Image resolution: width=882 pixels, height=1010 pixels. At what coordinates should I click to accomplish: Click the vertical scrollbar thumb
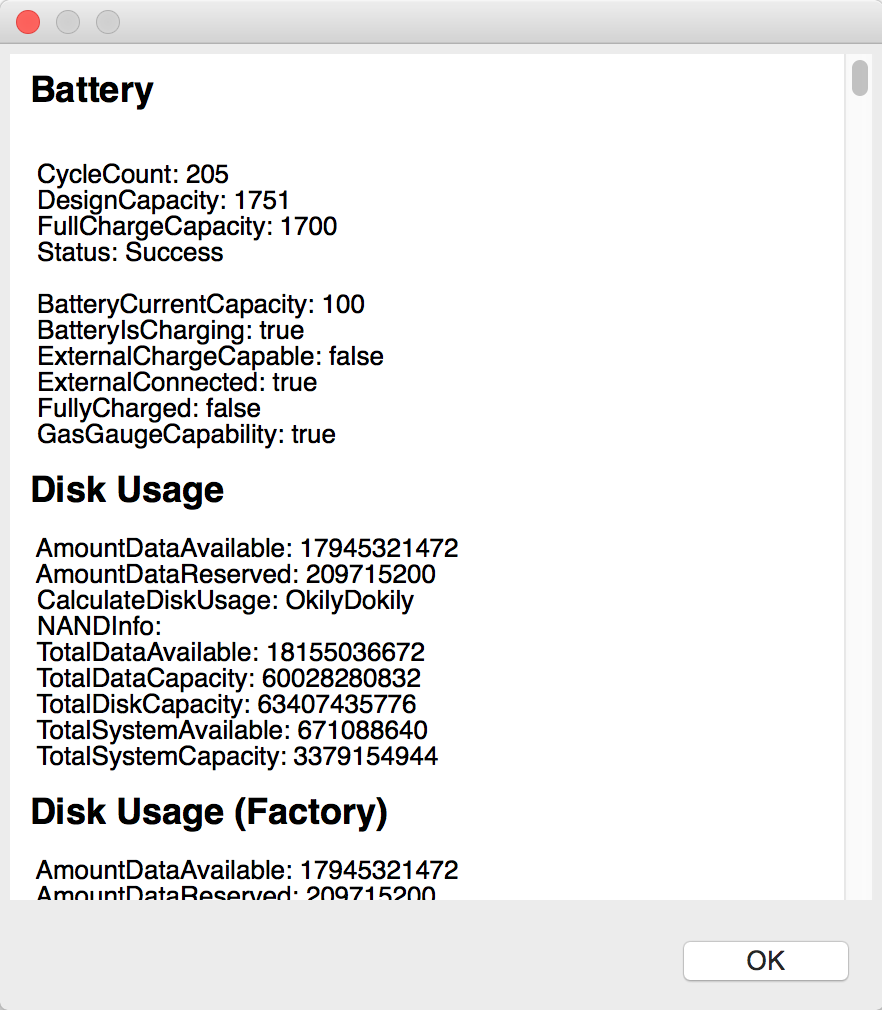pyautogui.click(x=860, y=78)
